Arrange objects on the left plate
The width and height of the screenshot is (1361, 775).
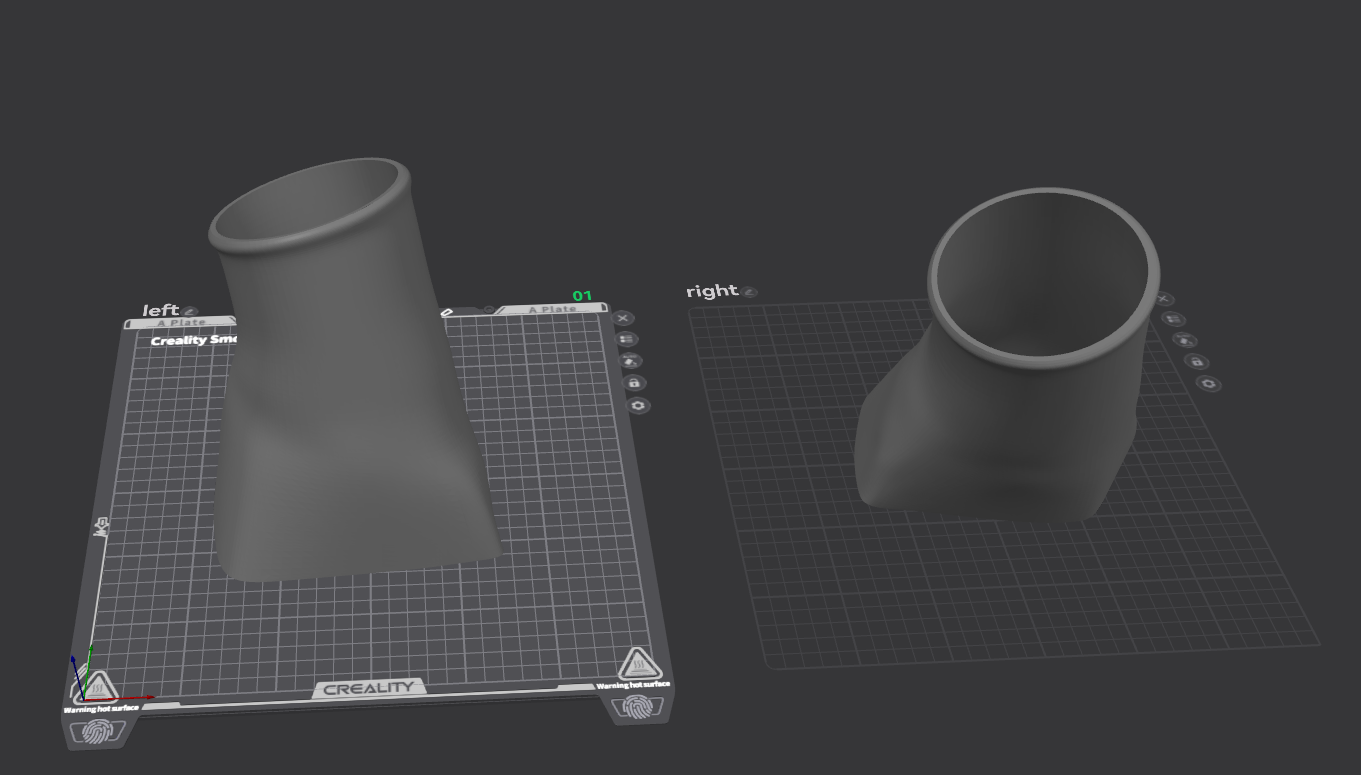click(x=627, y=340)
